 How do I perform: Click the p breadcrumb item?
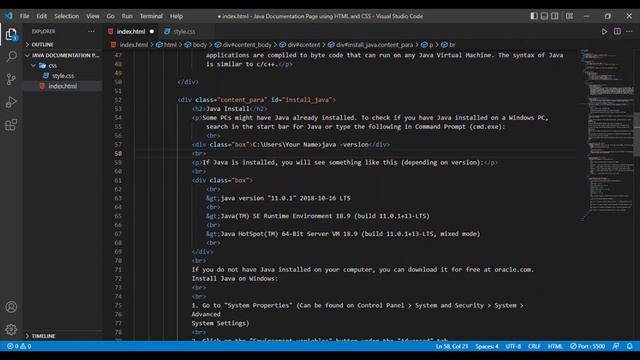[x=427, y=45]
